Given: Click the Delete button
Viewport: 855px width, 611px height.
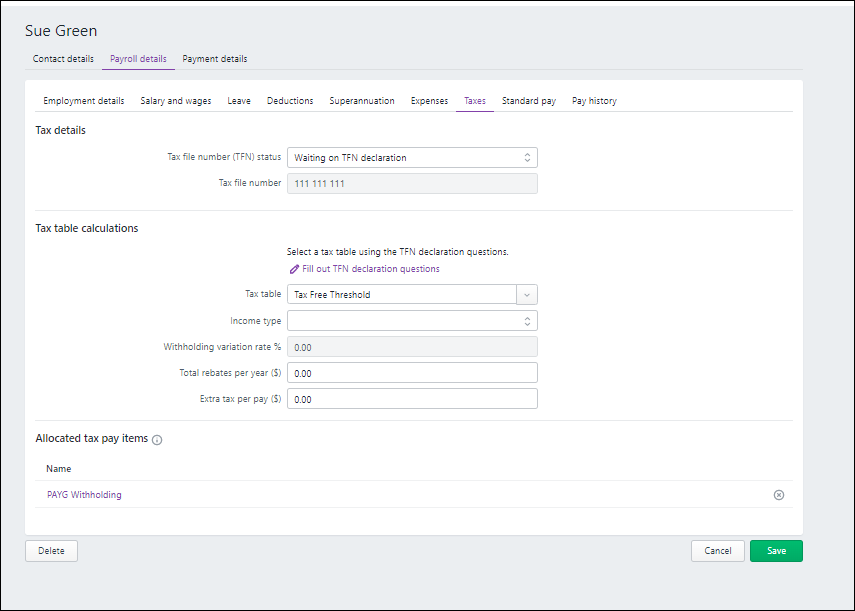Looking at the screenshot, I should tap(51, 550).
